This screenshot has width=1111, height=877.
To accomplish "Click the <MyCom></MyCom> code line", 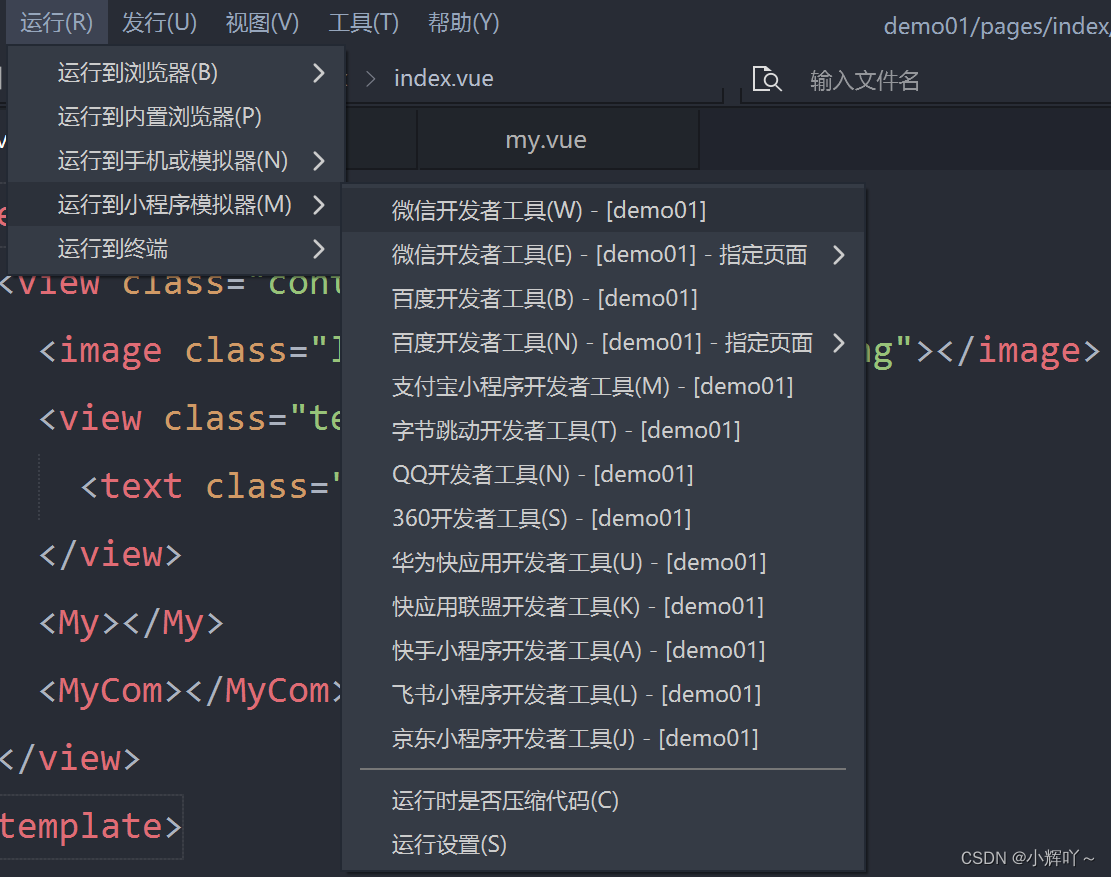I will (191, 691).
